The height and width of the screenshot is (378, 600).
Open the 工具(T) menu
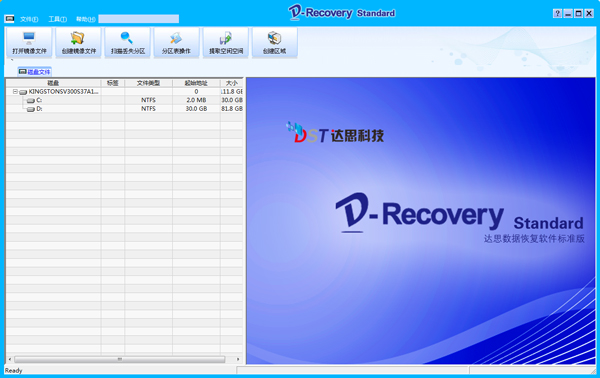click(57, 19)
